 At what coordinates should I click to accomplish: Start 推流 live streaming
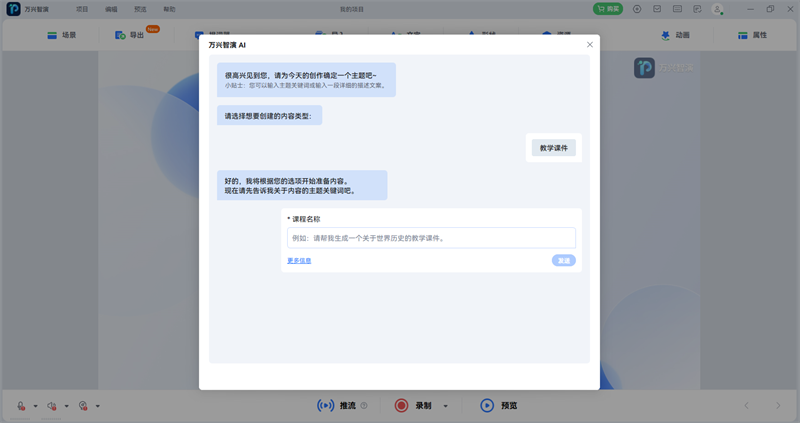336,405
